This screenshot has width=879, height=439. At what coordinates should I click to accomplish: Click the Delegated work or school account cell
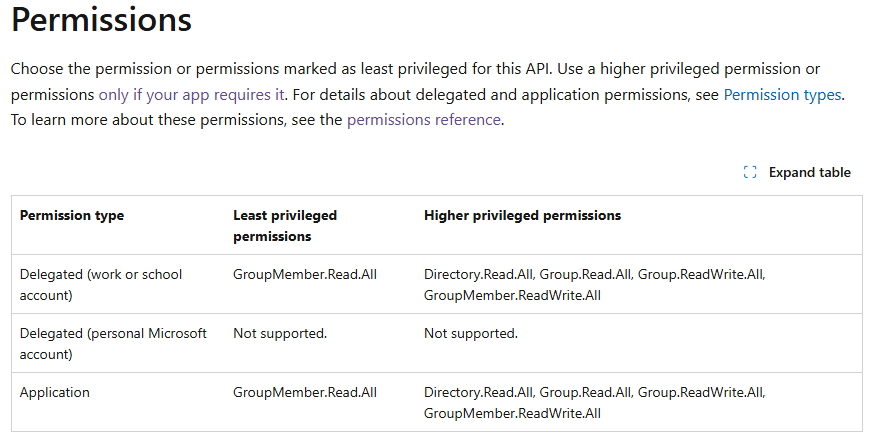click(x=101, y=285)
